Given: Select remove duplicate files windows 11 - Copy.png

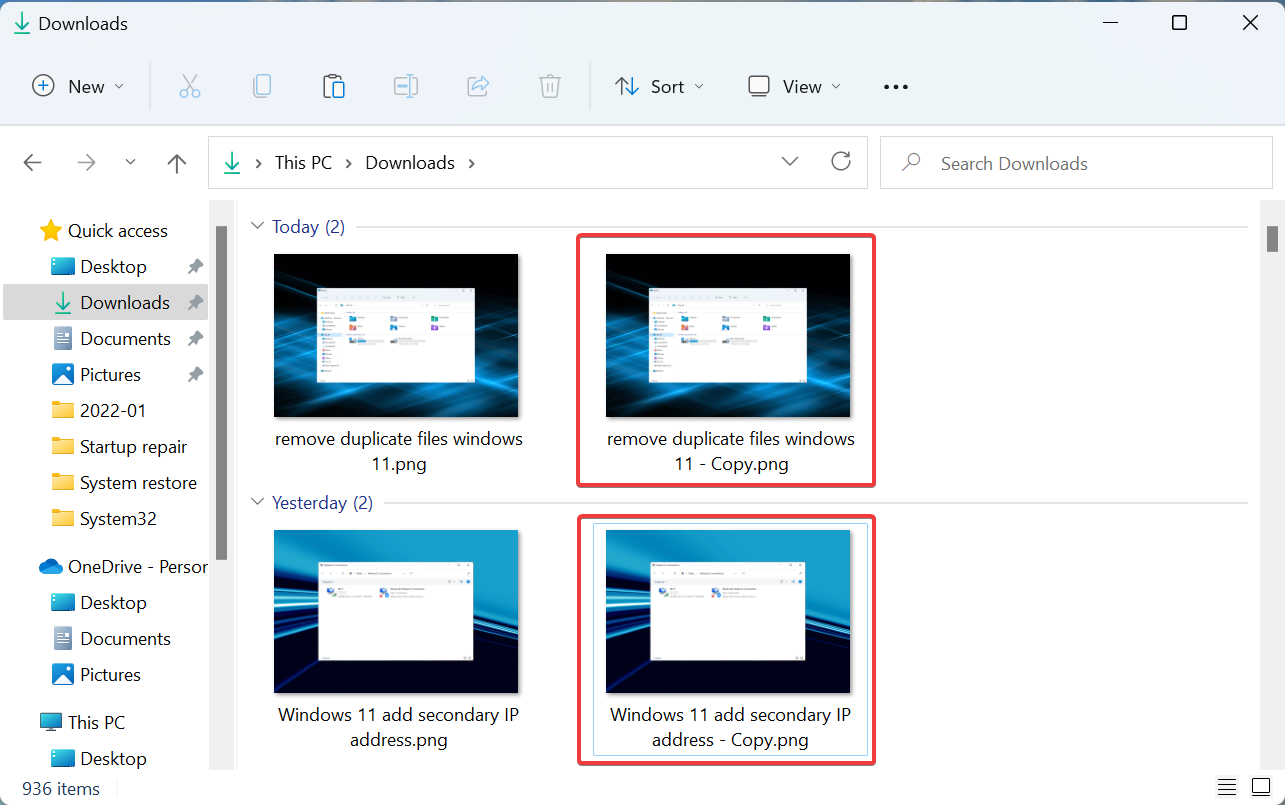Looking at the screenshot, I should [727, 360].
